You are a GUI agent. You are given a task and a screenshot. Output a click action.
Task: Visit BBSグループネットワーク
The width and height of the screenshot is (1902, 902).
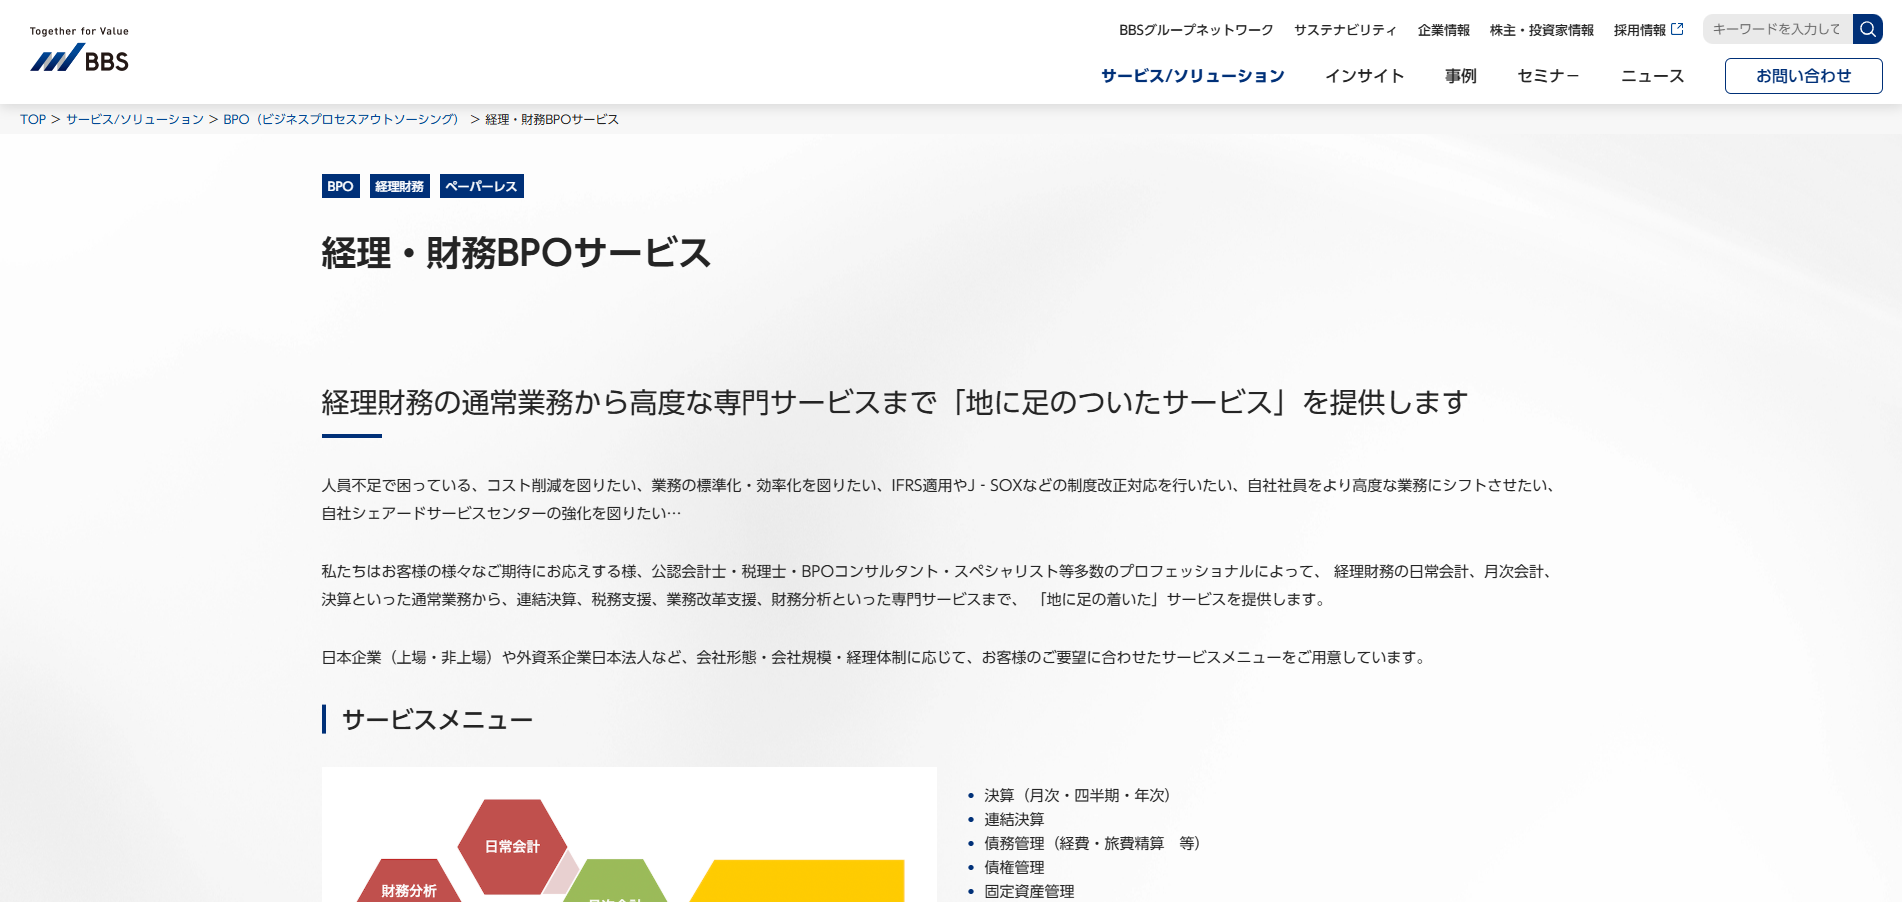(x=1196, y=29)
